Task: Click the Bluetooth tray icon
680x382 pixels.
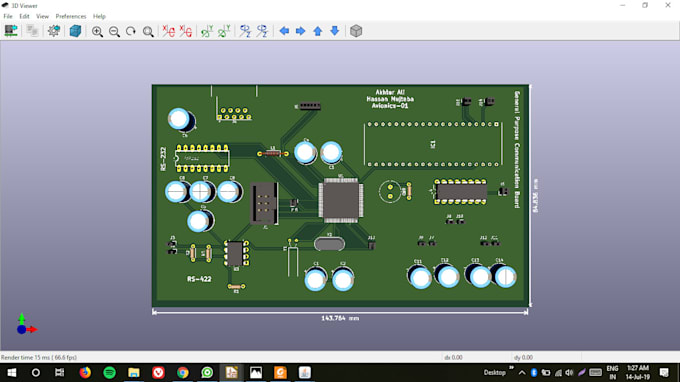Action: pyautogui.click(x=534, y=372)
